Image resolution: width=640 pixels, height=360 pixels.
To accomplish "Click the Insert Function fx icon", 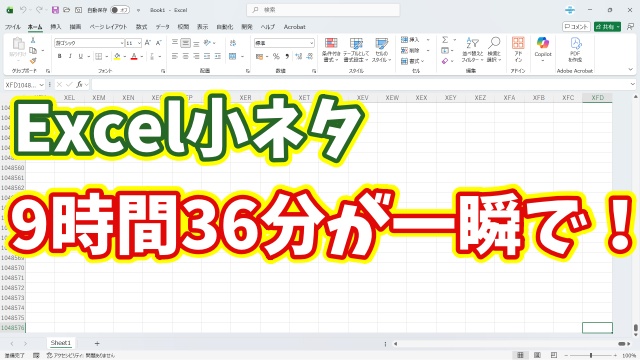I will coord(79,84).
